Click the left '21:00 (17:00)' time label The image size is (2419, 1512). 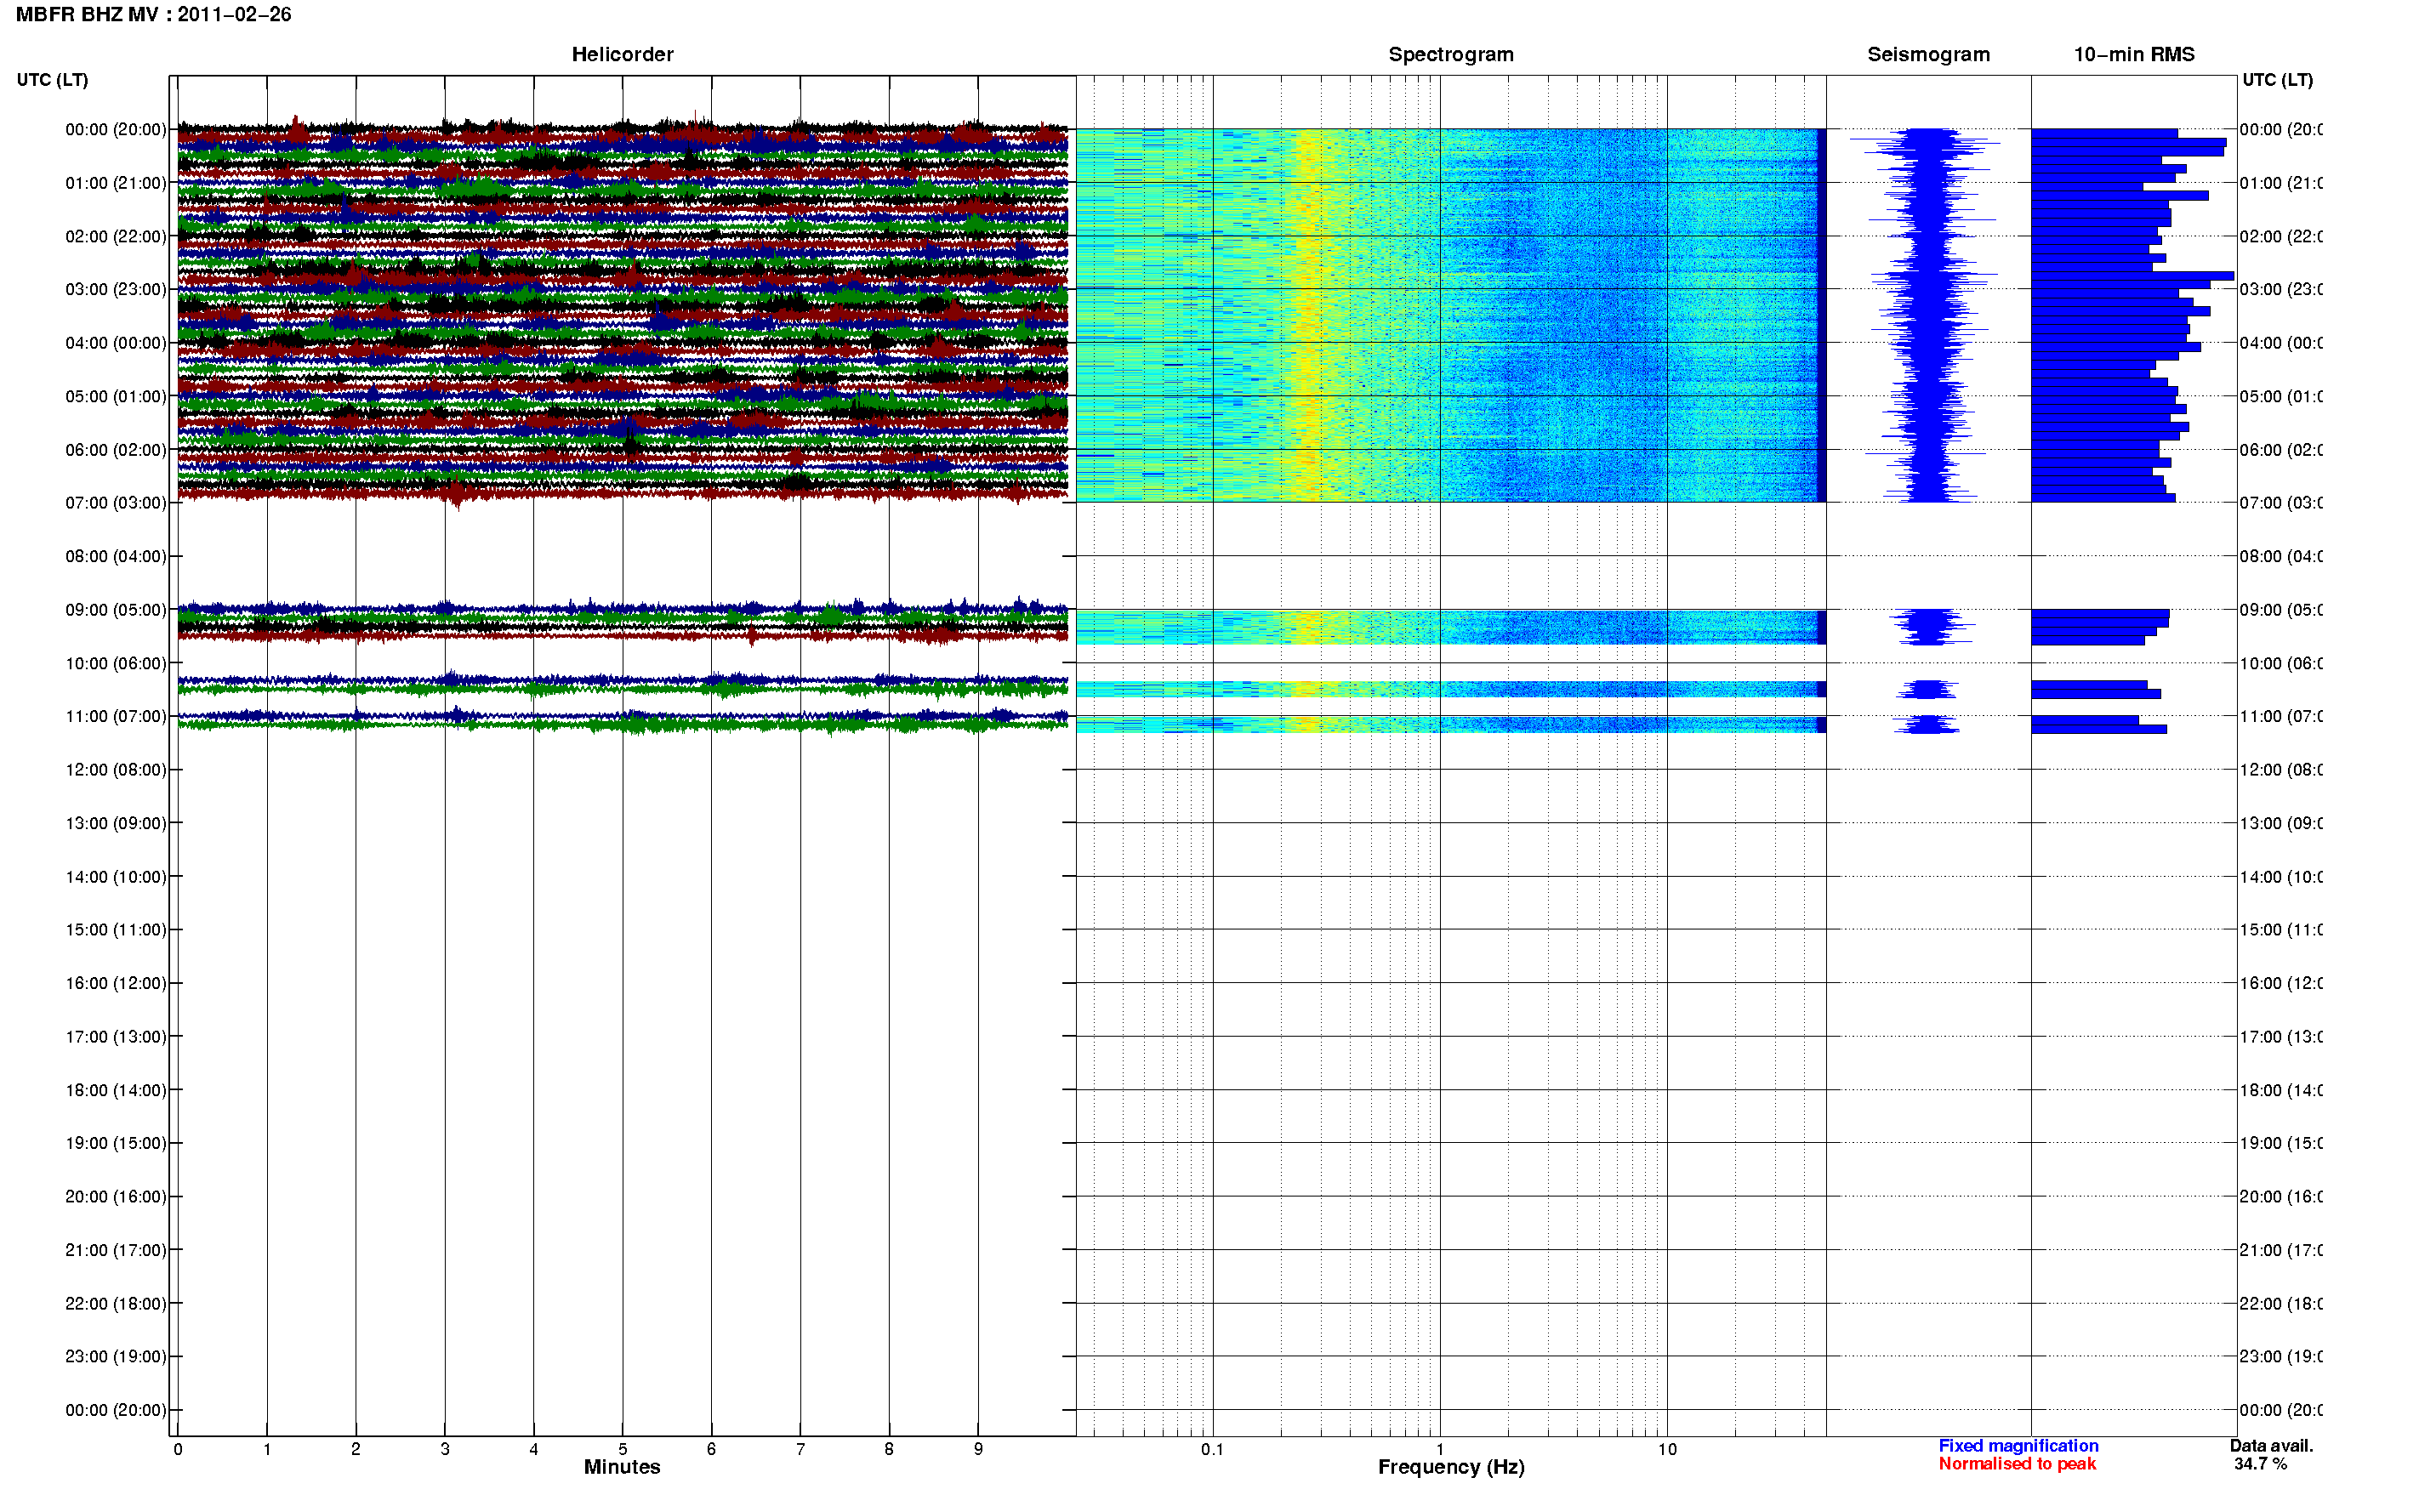(116, 1250)
